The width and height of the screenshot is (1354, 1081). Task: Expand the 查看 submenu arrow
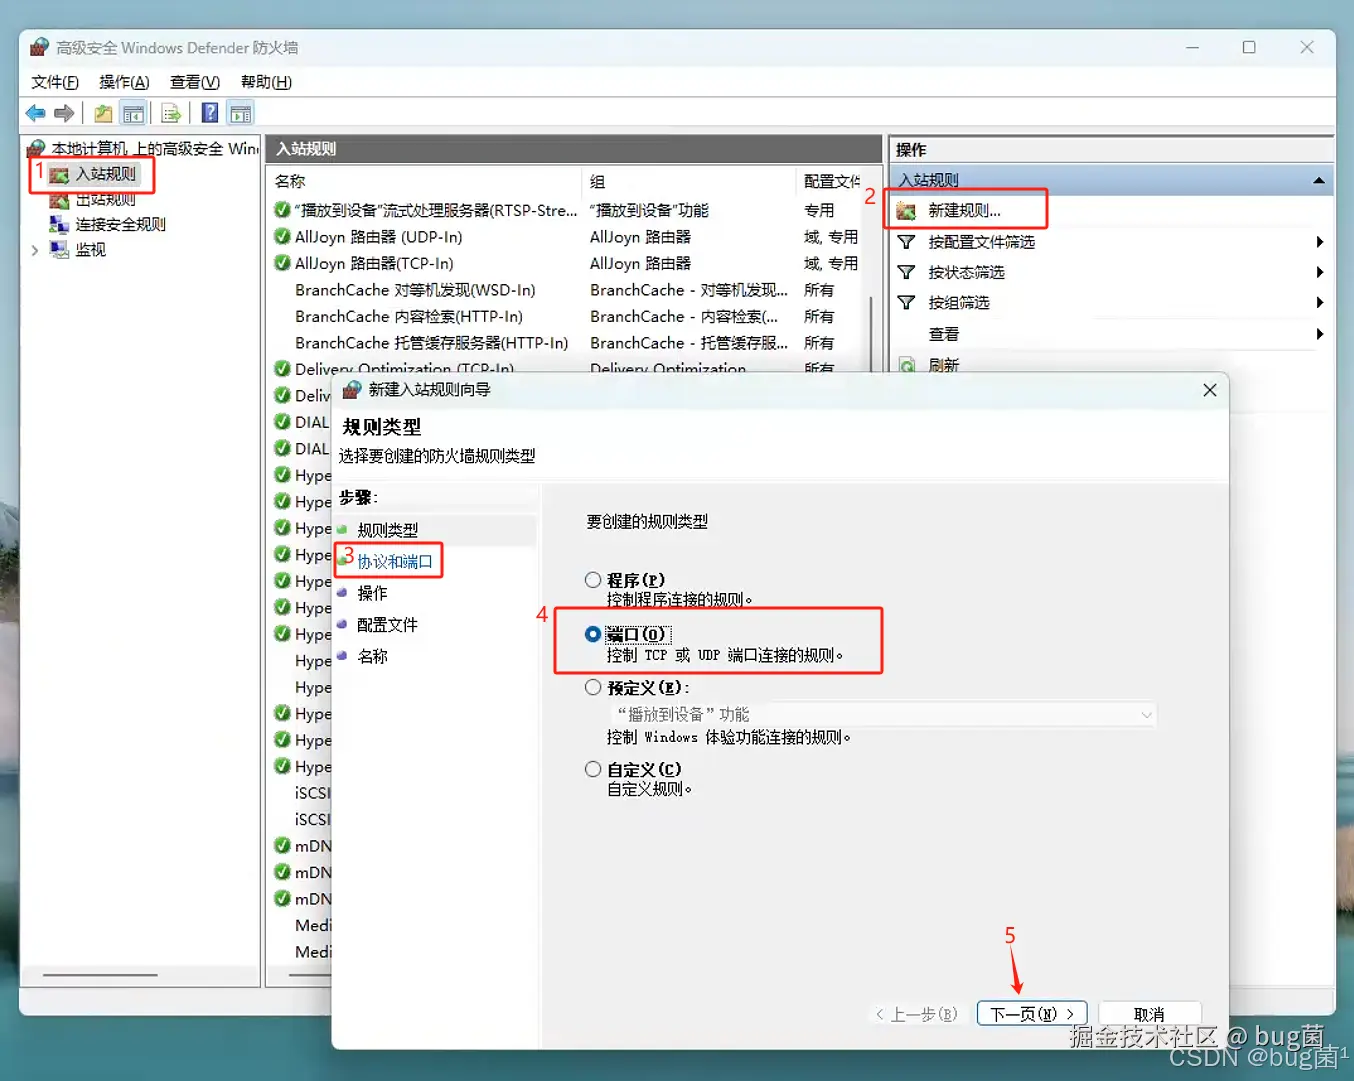1320,334
